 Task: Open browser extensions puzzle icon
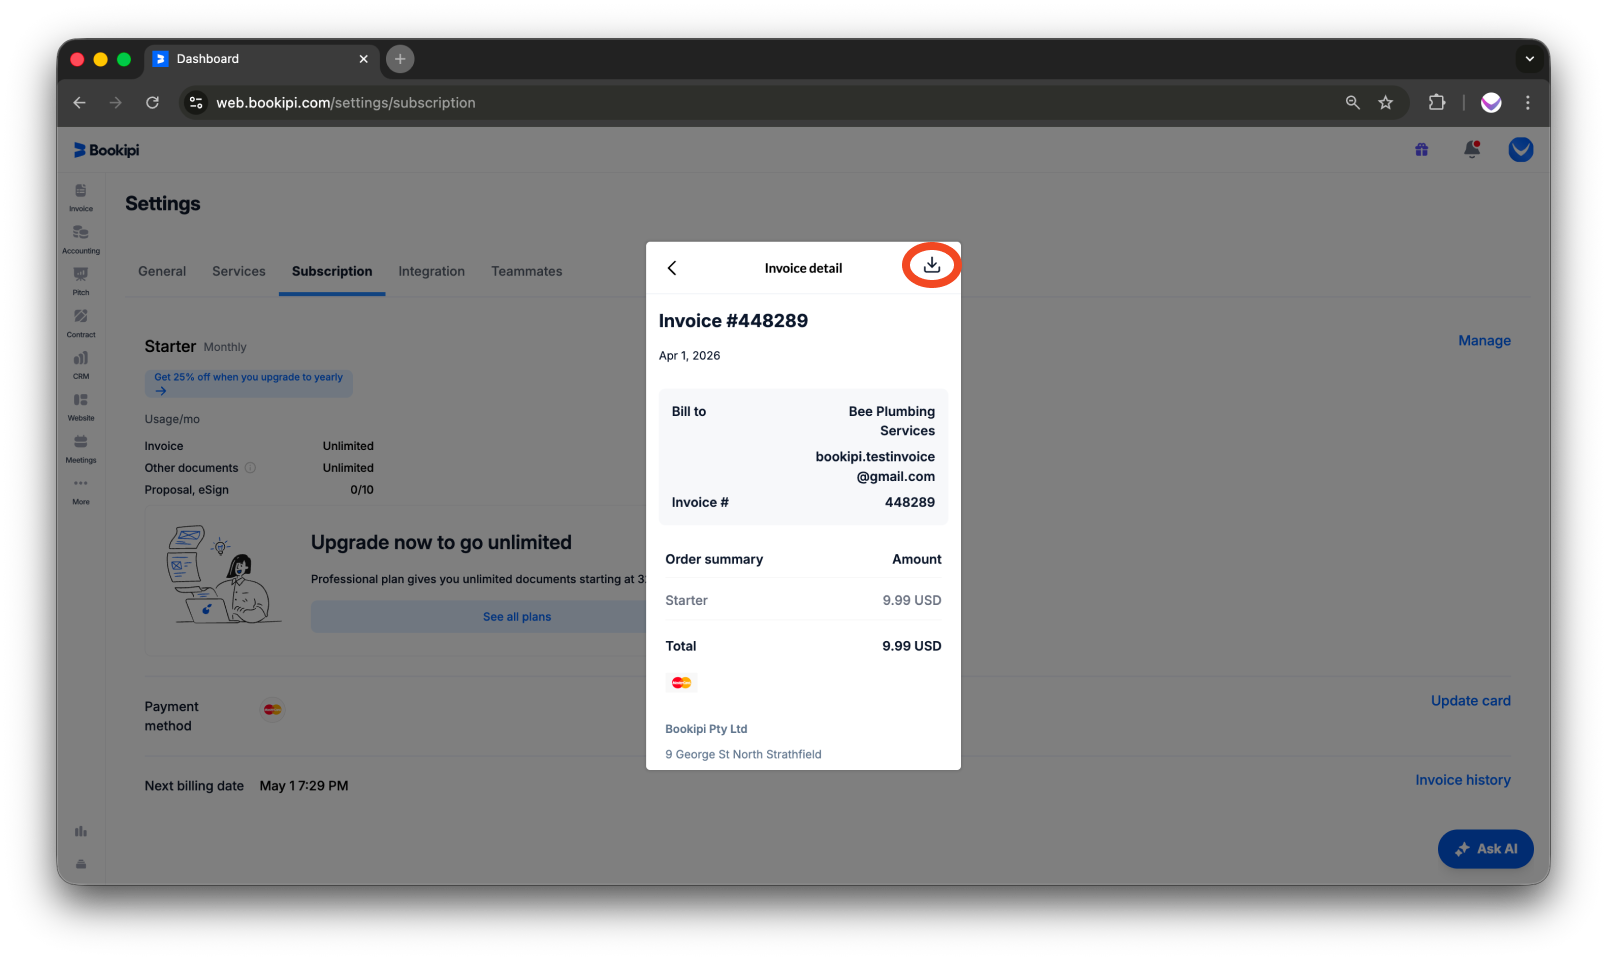pyautogui.click(x=1437, y=102)
